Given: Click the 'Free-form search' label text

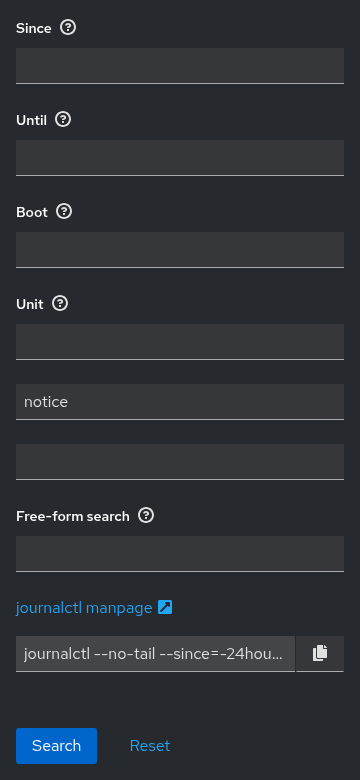Looking at the screenshot, I should pos(73,516).
